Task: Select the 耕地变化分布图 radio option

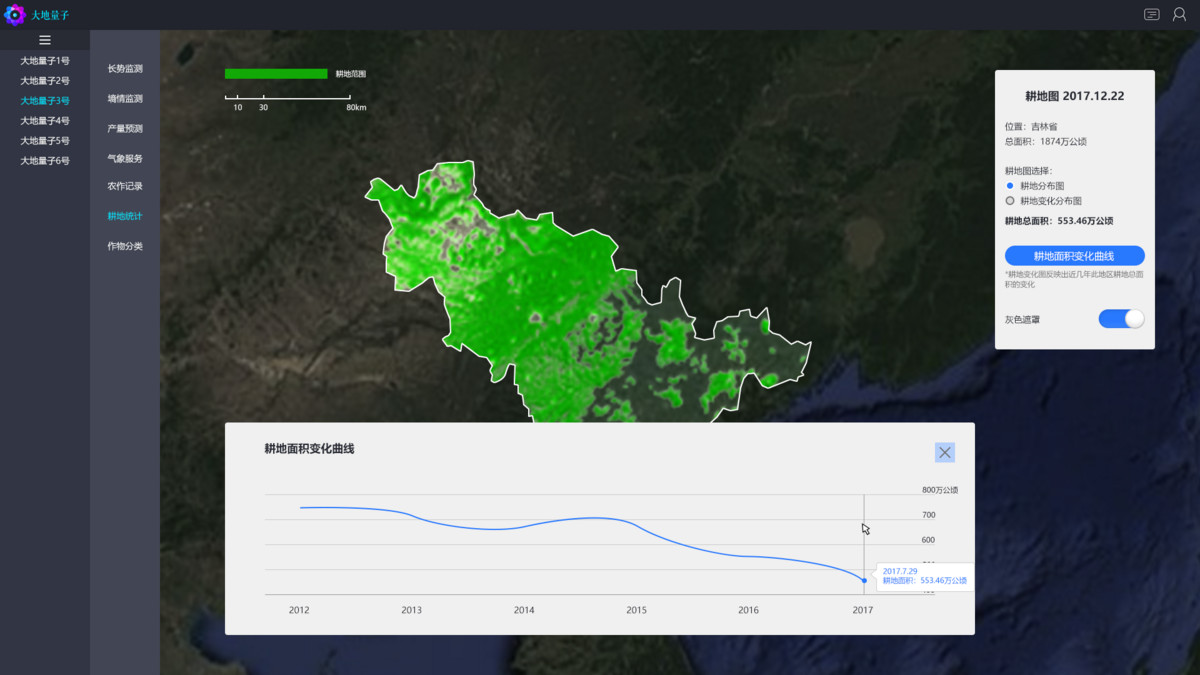Action: pos(1010,201)
